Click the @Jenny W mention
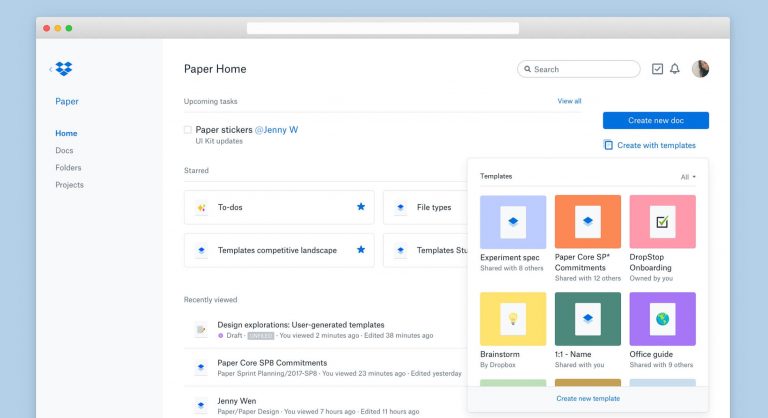The image size is (768, 418). coord(276,130)
